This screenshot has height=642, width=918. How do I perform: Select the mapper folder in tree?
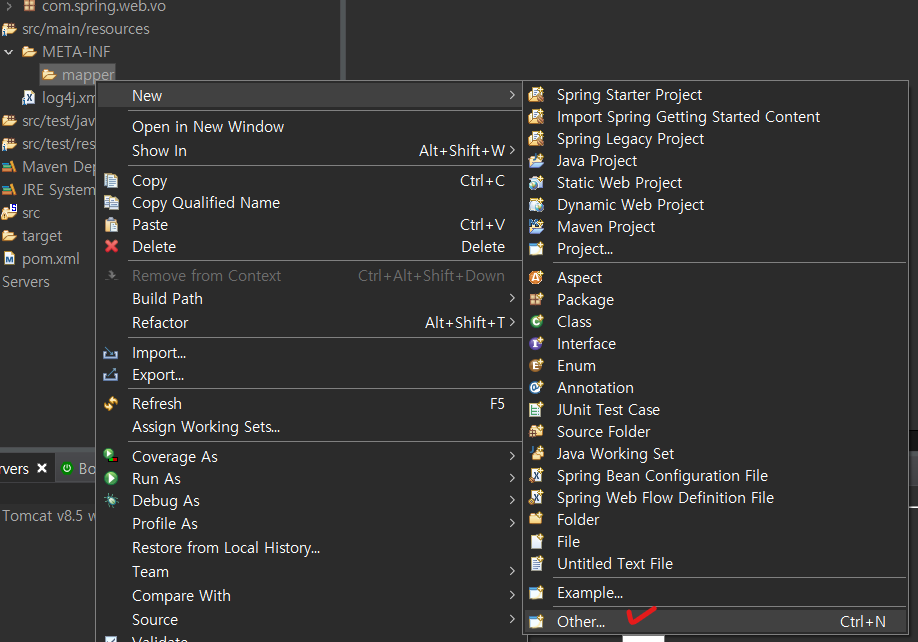click(x=78, y=75)
